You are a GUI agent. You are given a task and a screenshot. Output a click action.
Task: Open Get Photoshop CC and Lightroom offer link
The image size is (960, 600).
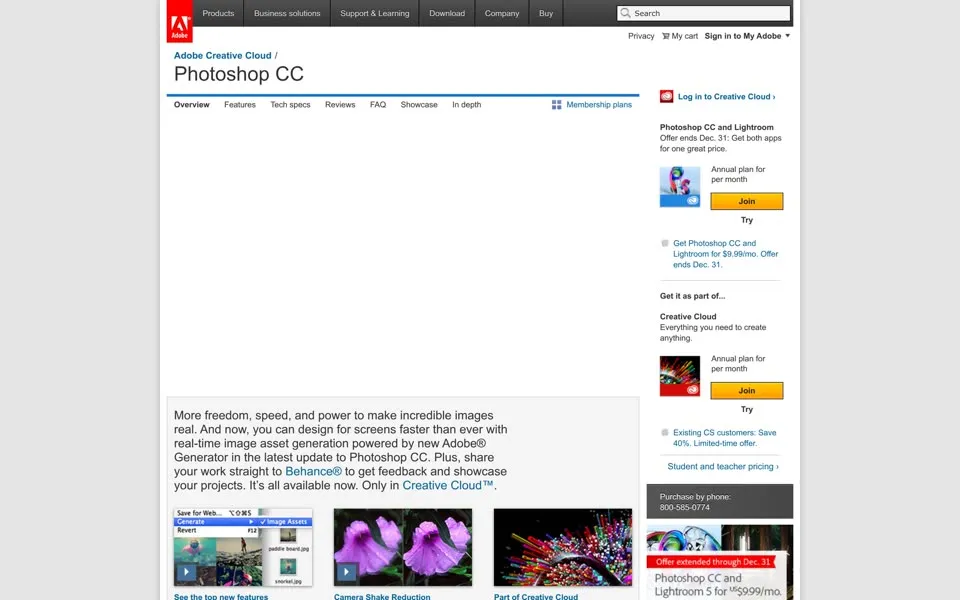[x=726, y=254]
